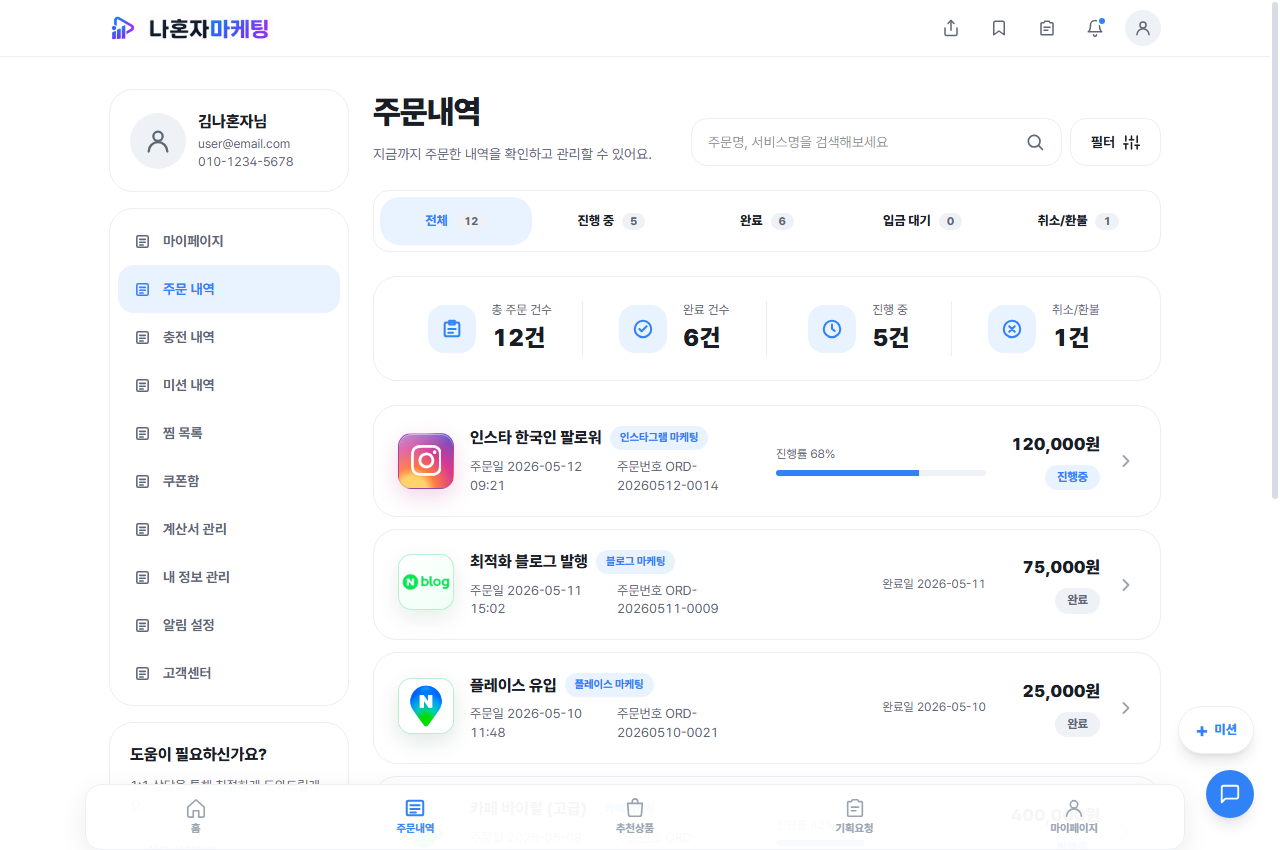Click the 취소/환불 X circle icon

coord(1012,329)
